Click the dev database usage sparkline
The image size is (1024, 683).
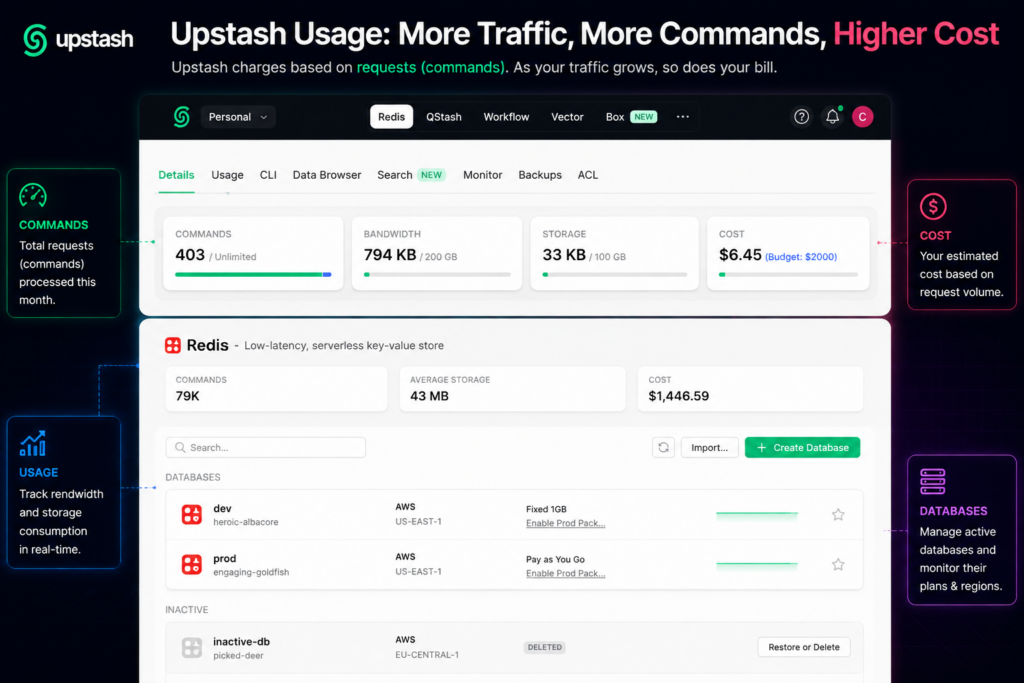tap(757, 515)
